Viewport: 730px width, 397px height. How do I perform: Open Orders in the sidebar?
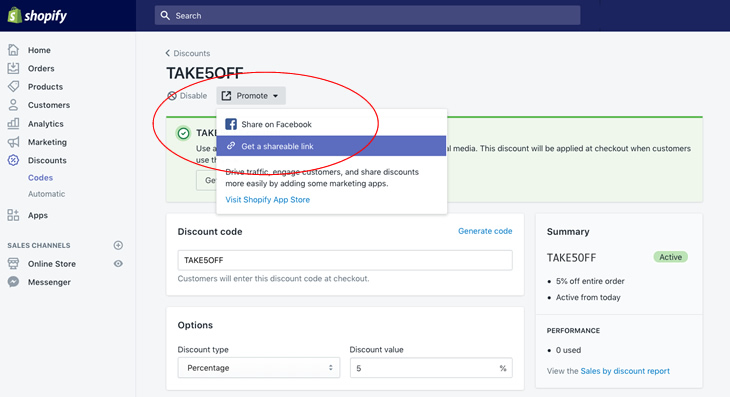click(x=41, y=68)
